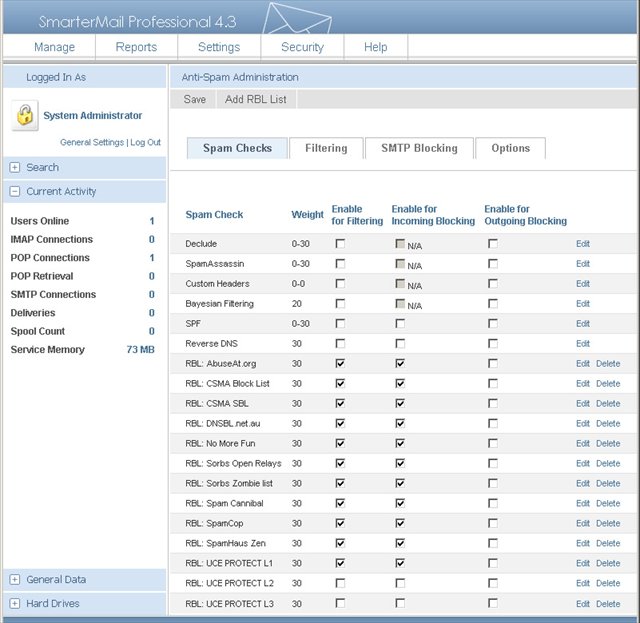Viewport: 640px width, 623px height.
Task: Expand the General Data section
Action: tap(15, 580)
